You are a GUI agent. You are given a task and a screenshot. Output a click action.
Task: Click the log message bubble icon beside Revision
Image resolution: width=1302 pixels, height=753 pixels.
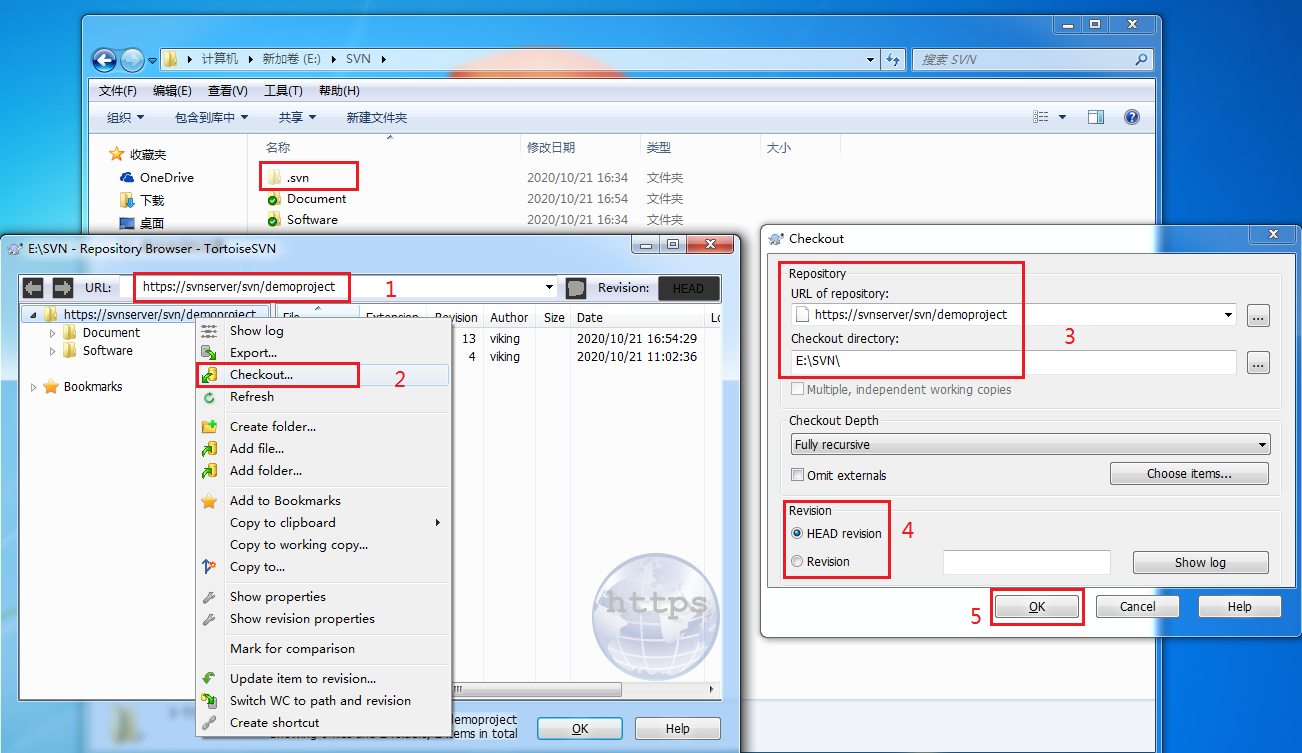[x=576, y=288]
